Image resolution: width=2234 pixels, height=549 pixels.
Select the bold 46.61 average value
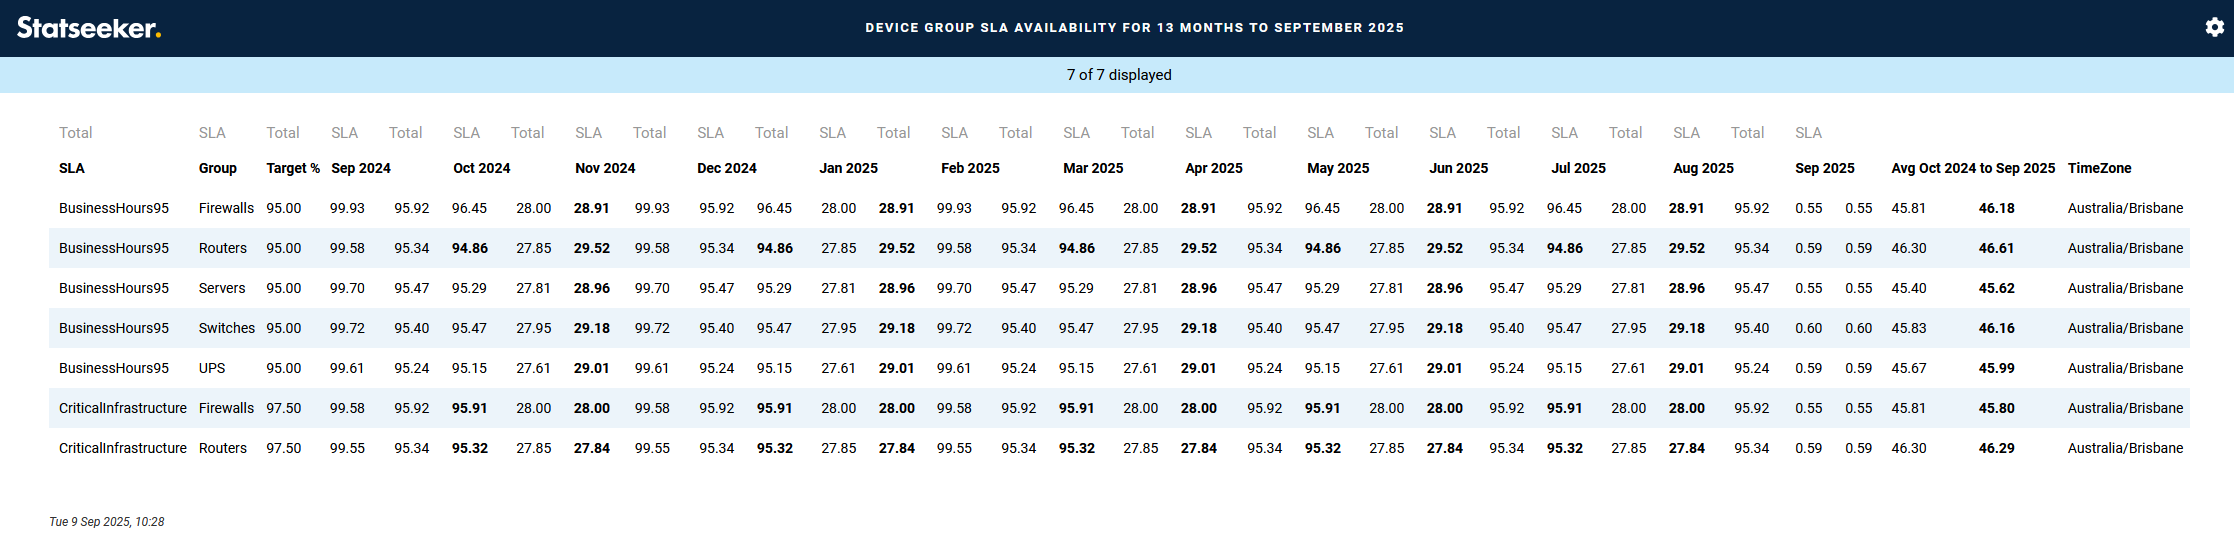(1996, 248)
